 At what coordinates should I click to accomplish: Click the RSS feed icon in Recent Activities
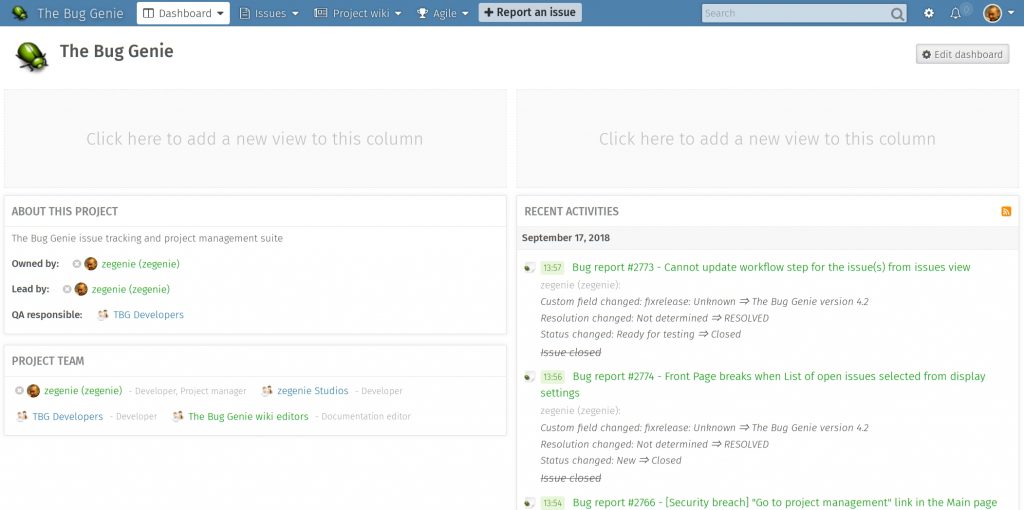point(1006,212)
